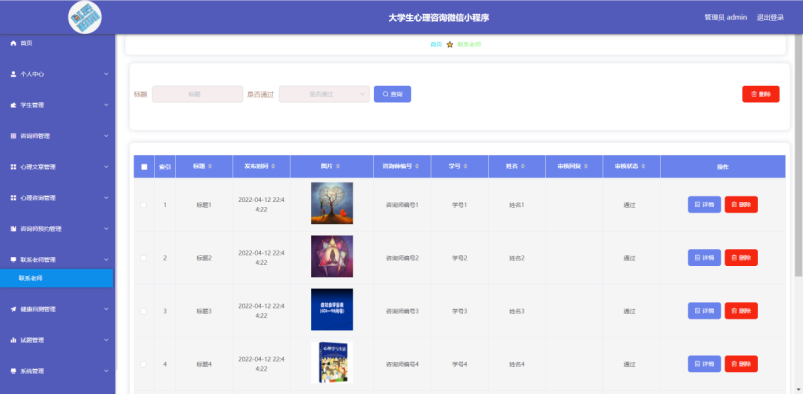Click 退出登录 in the top bar

(x=770, y=17)
